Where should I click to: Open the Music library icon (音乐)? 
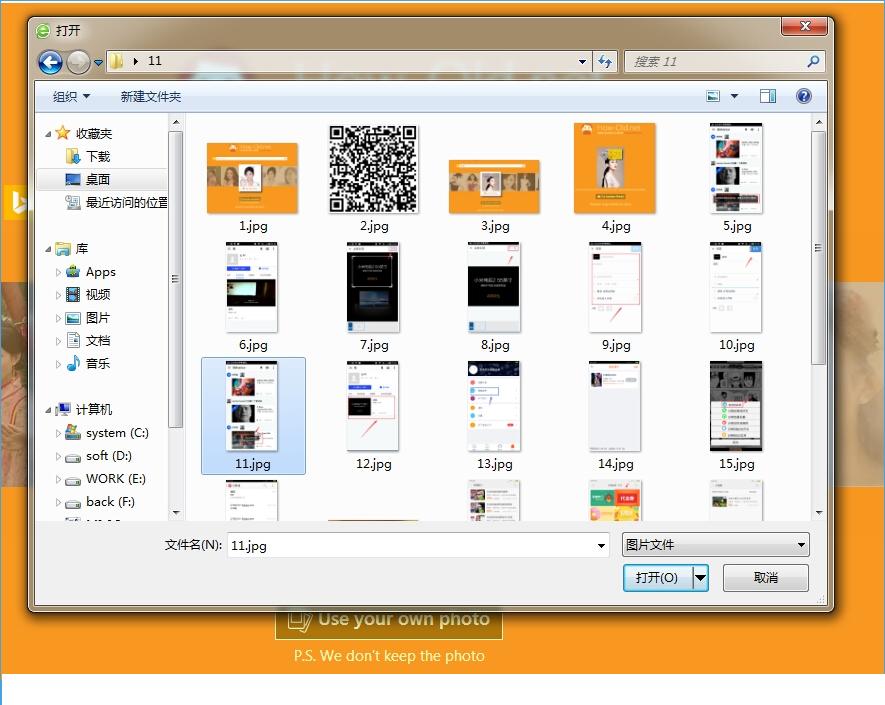click(73, 364)
